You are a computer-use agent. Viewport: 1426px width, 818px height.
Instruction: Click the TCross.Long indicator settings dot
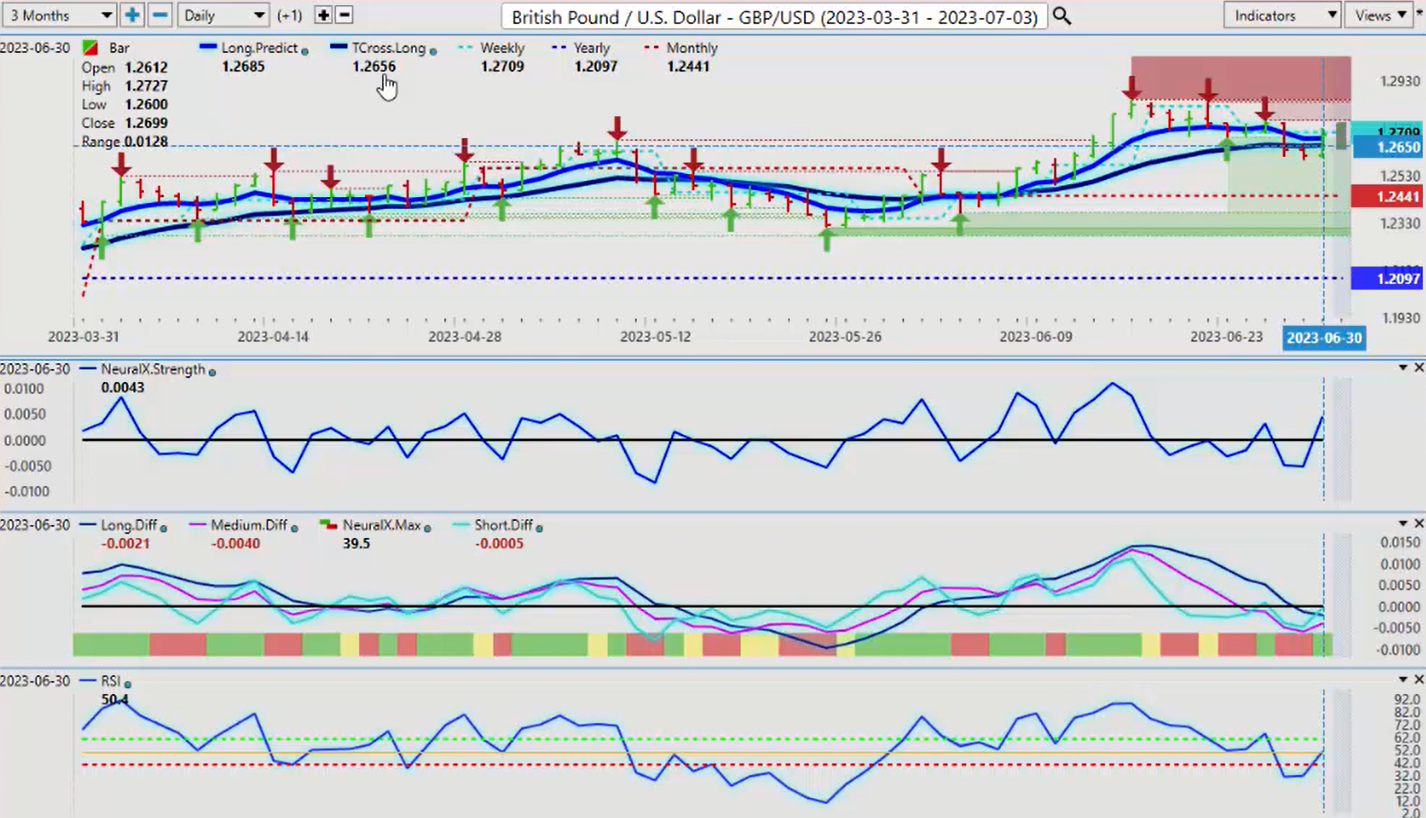click(x=432, y=50)
